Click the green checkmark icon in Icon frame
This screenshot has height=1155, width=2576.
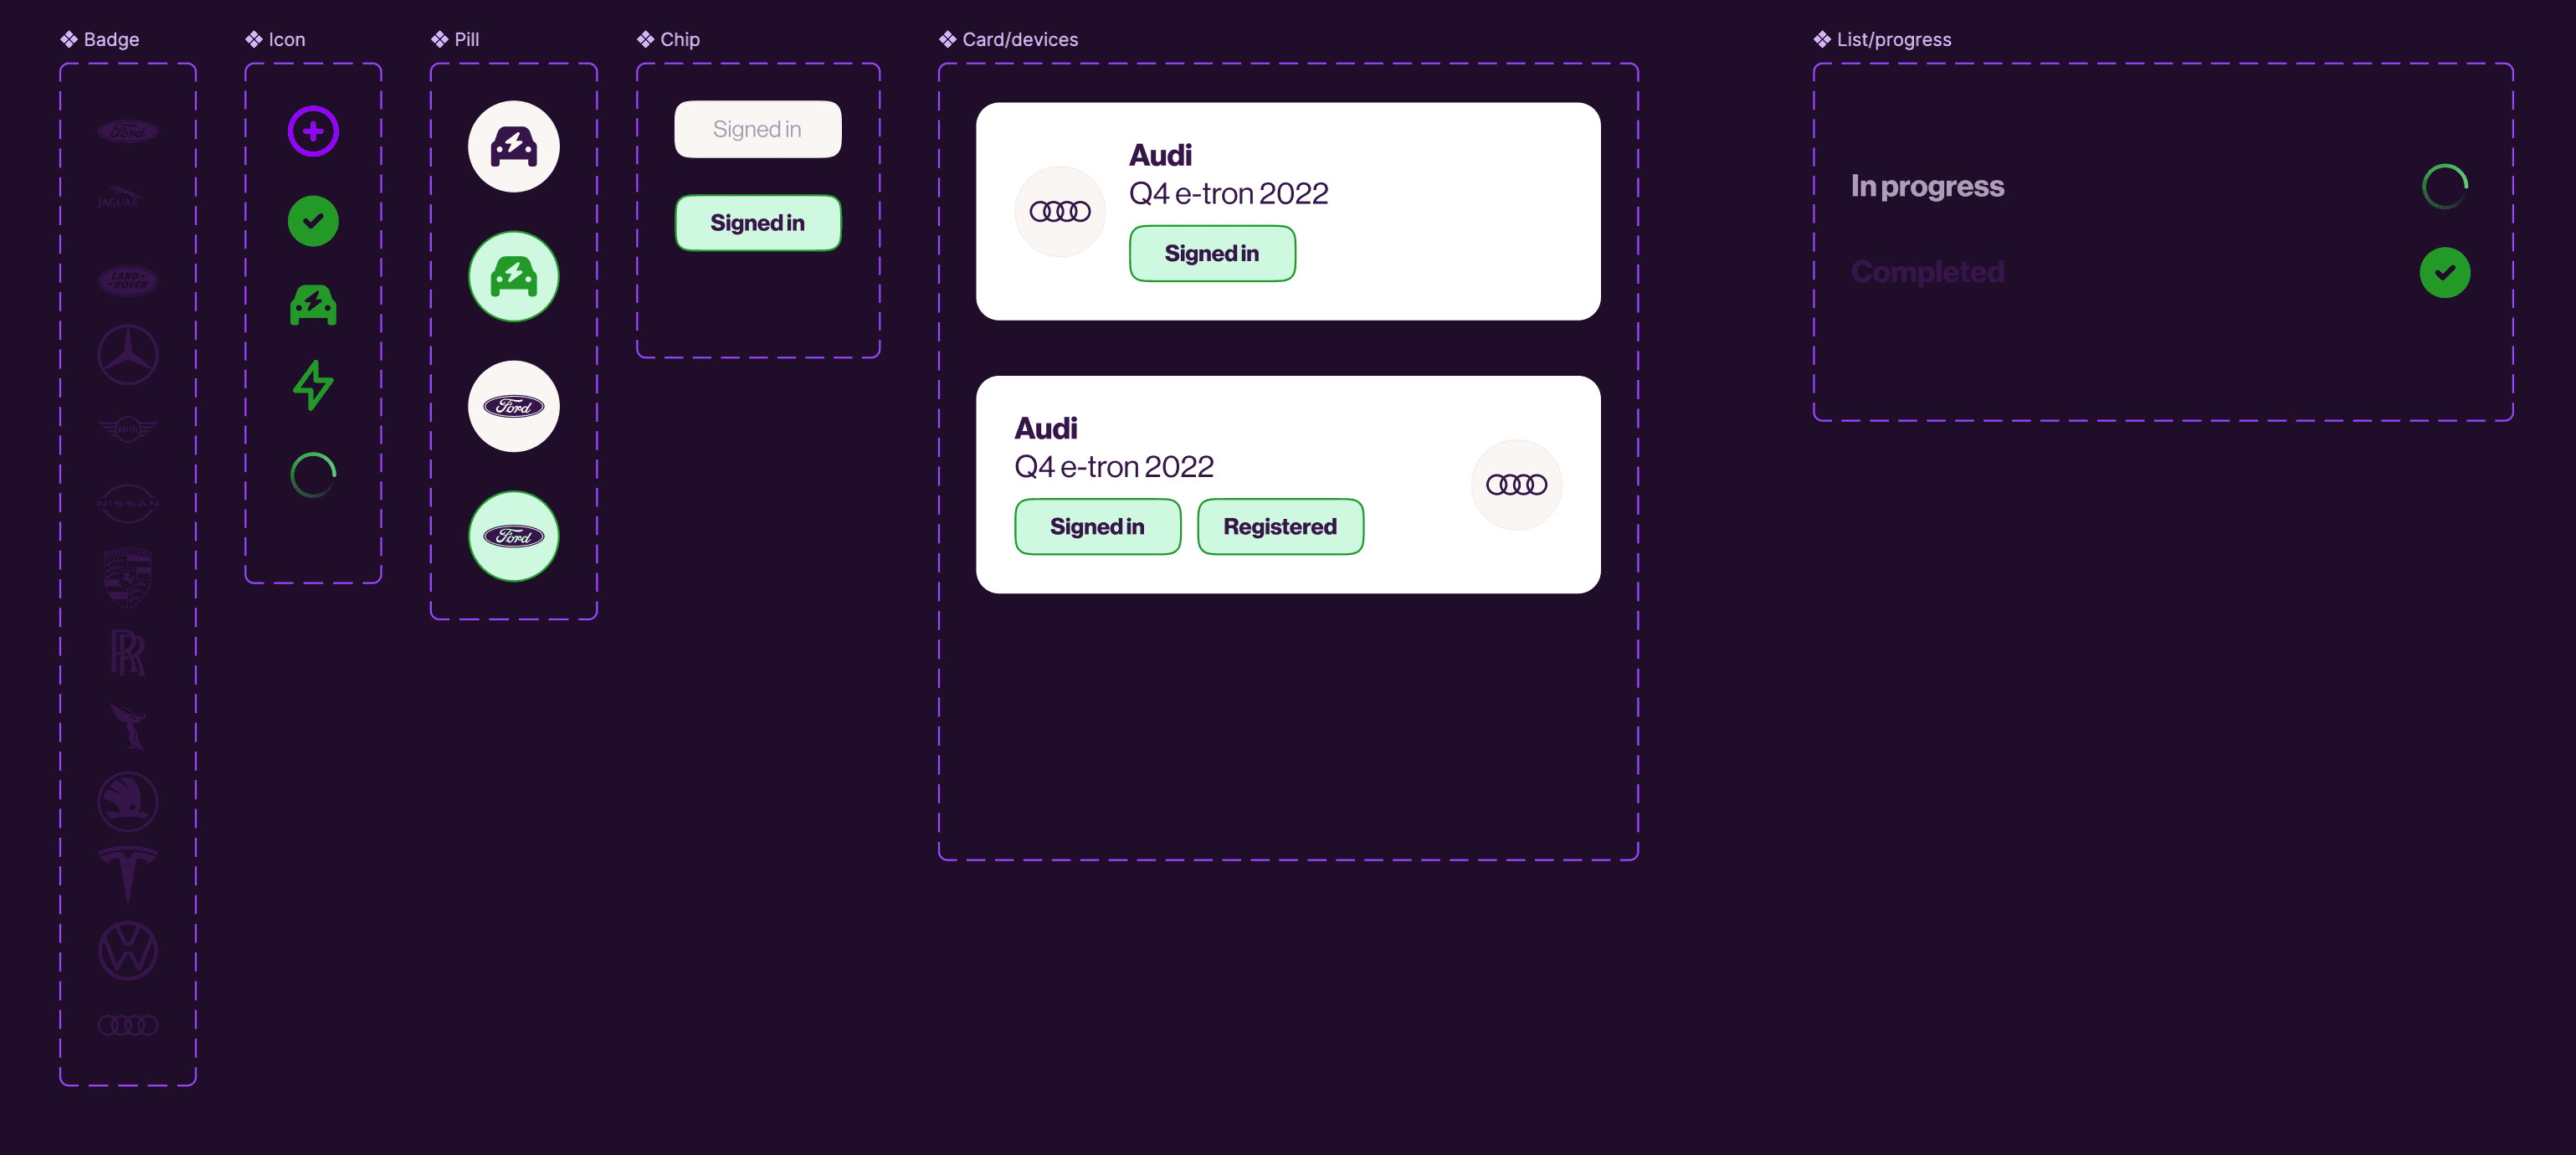tap(313, 221)
